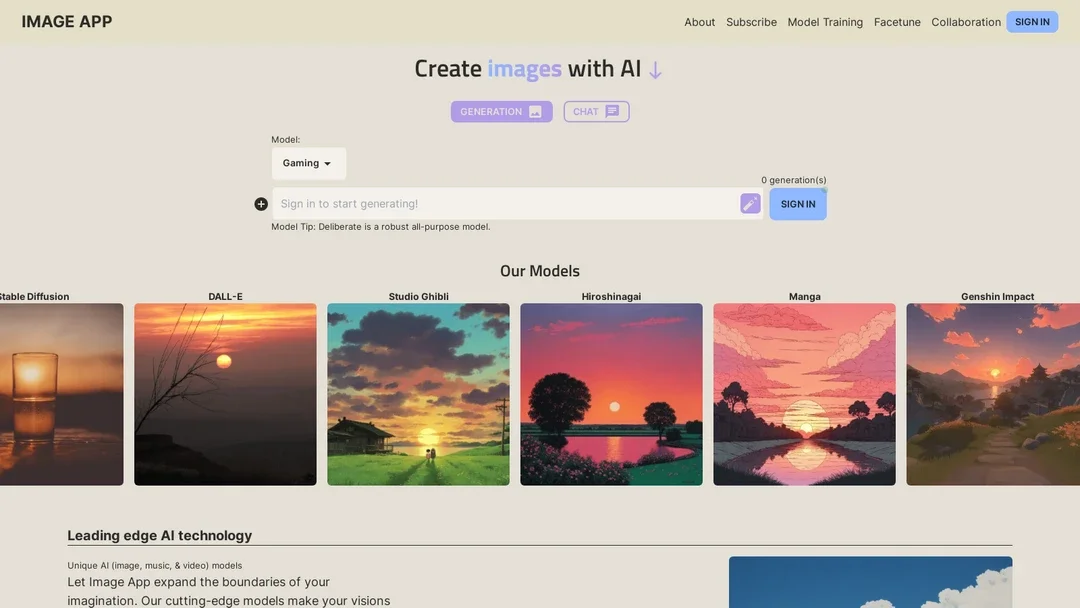Click the prompt input text field

pyautogui.click(x=505, y=204)
